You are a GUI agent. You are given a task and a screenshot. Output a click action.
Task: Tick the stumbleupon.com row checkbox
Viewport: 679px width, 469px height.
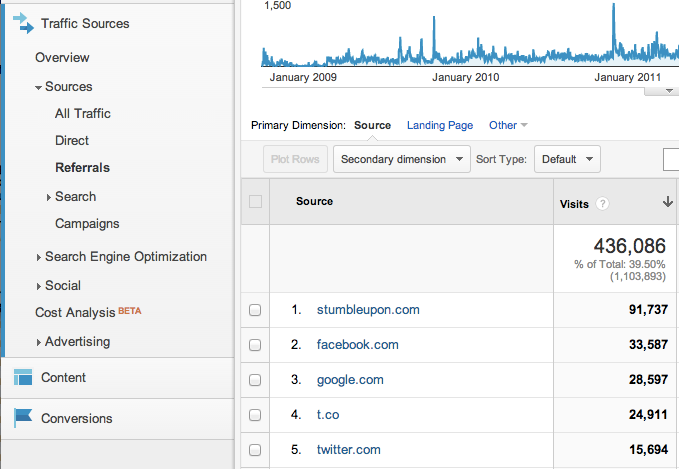tap(255, 310)
